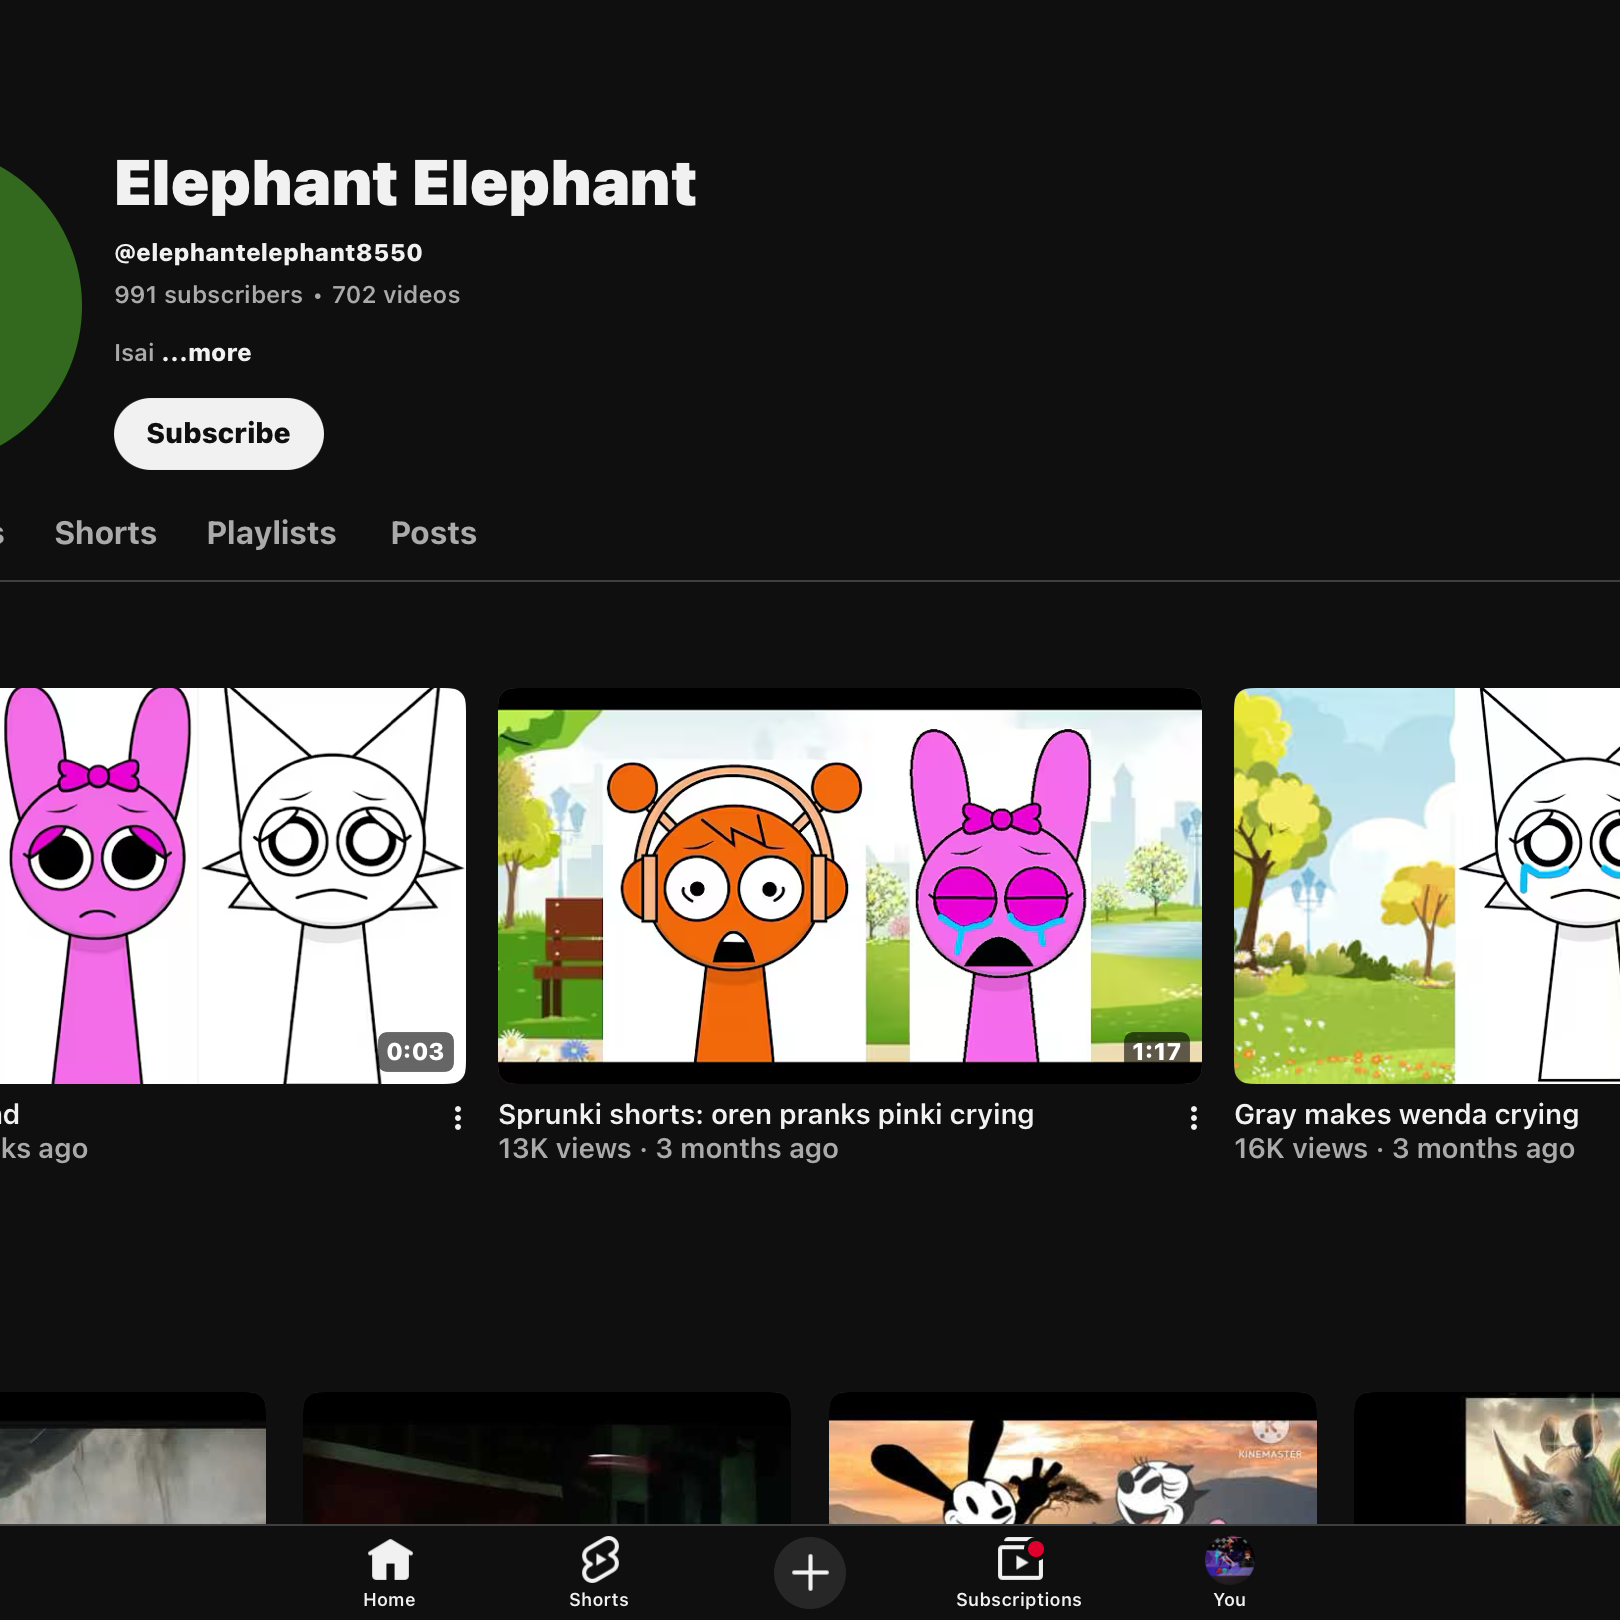Click the title 'Sprunki shorts: oren pranks pinki crying'

pos(766,1114)
